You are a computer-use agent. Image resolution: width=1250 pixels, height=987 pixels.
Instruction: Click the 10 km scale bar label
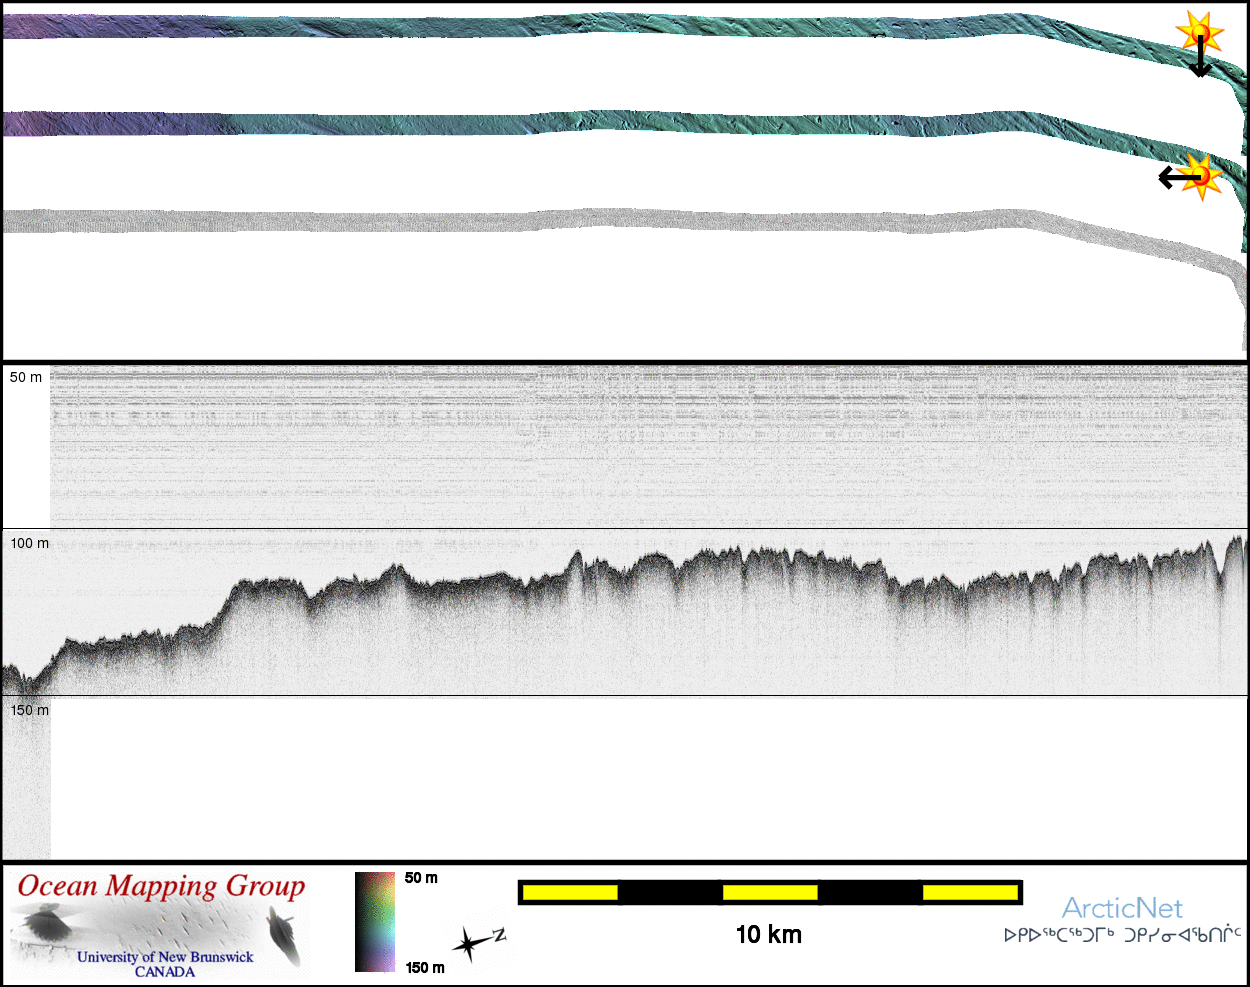point(768,934)
